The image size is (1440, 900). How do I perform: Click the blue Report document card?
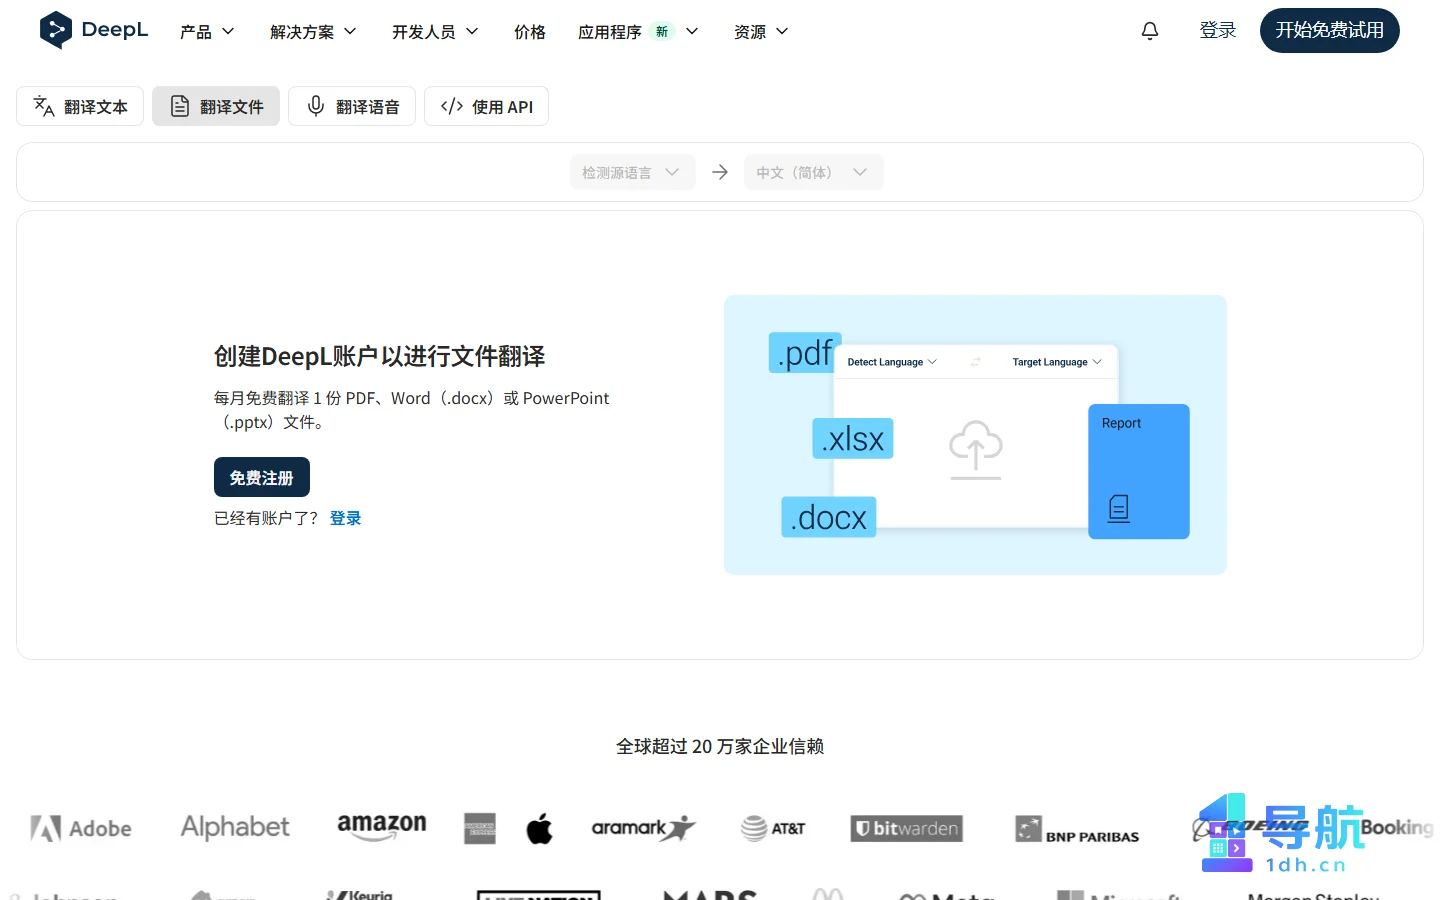click(x=1139, y=471)
